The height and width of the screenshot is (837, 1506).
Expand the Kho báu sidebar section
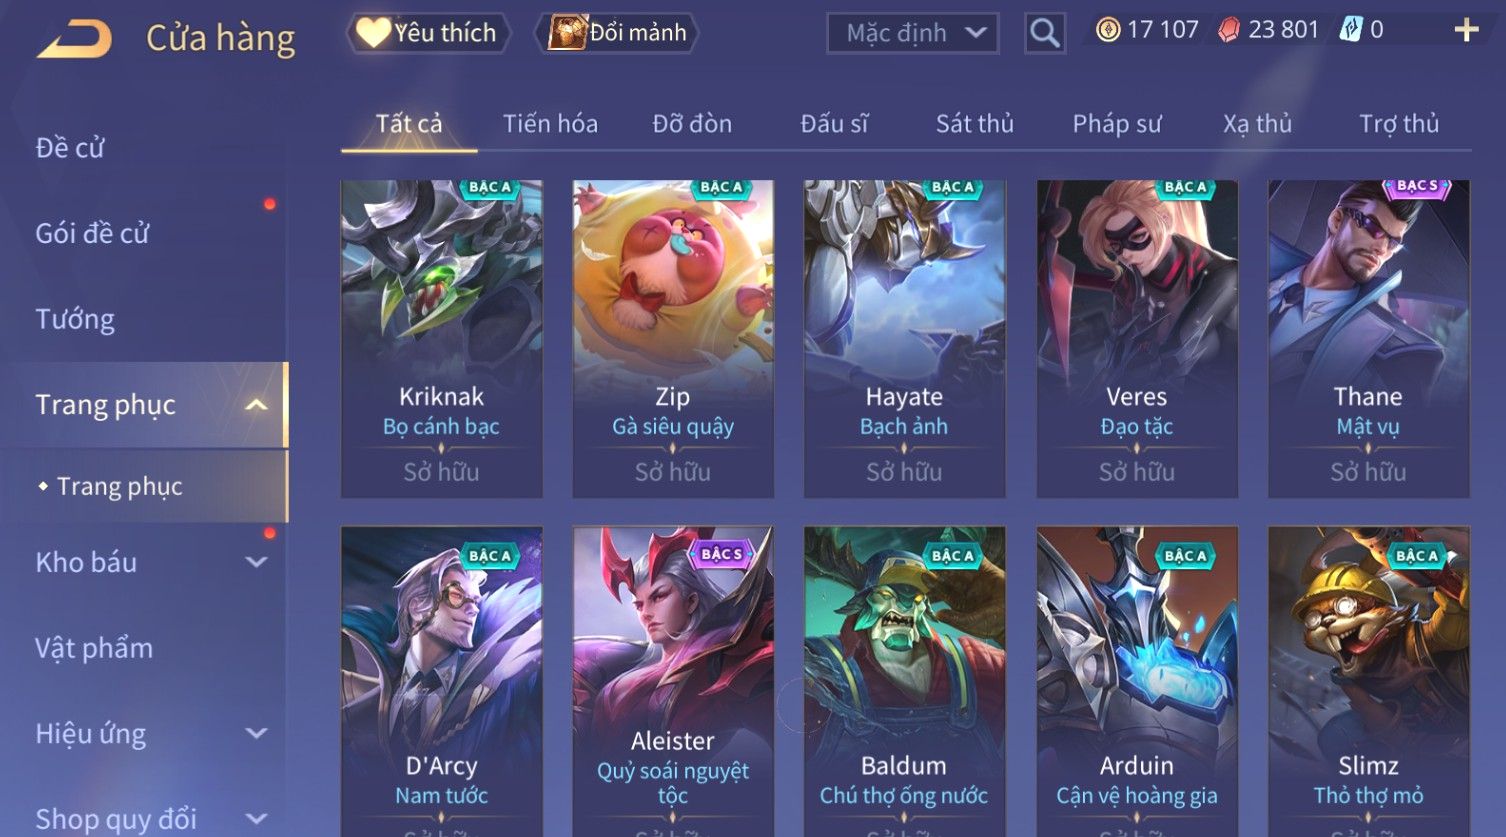pyautogui.click(x=256, y=562)
